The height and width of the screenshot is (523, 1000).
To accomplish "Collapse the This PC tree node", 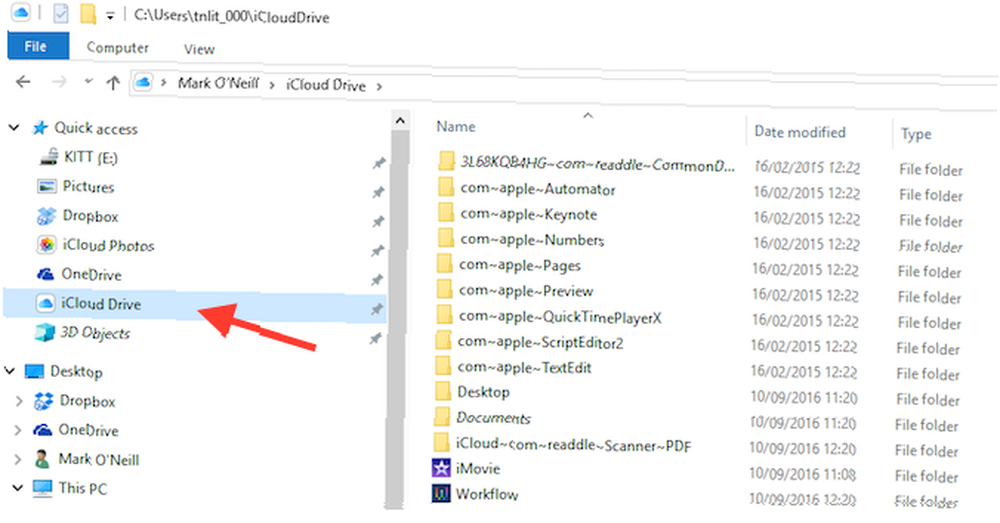I will (17, 488).
